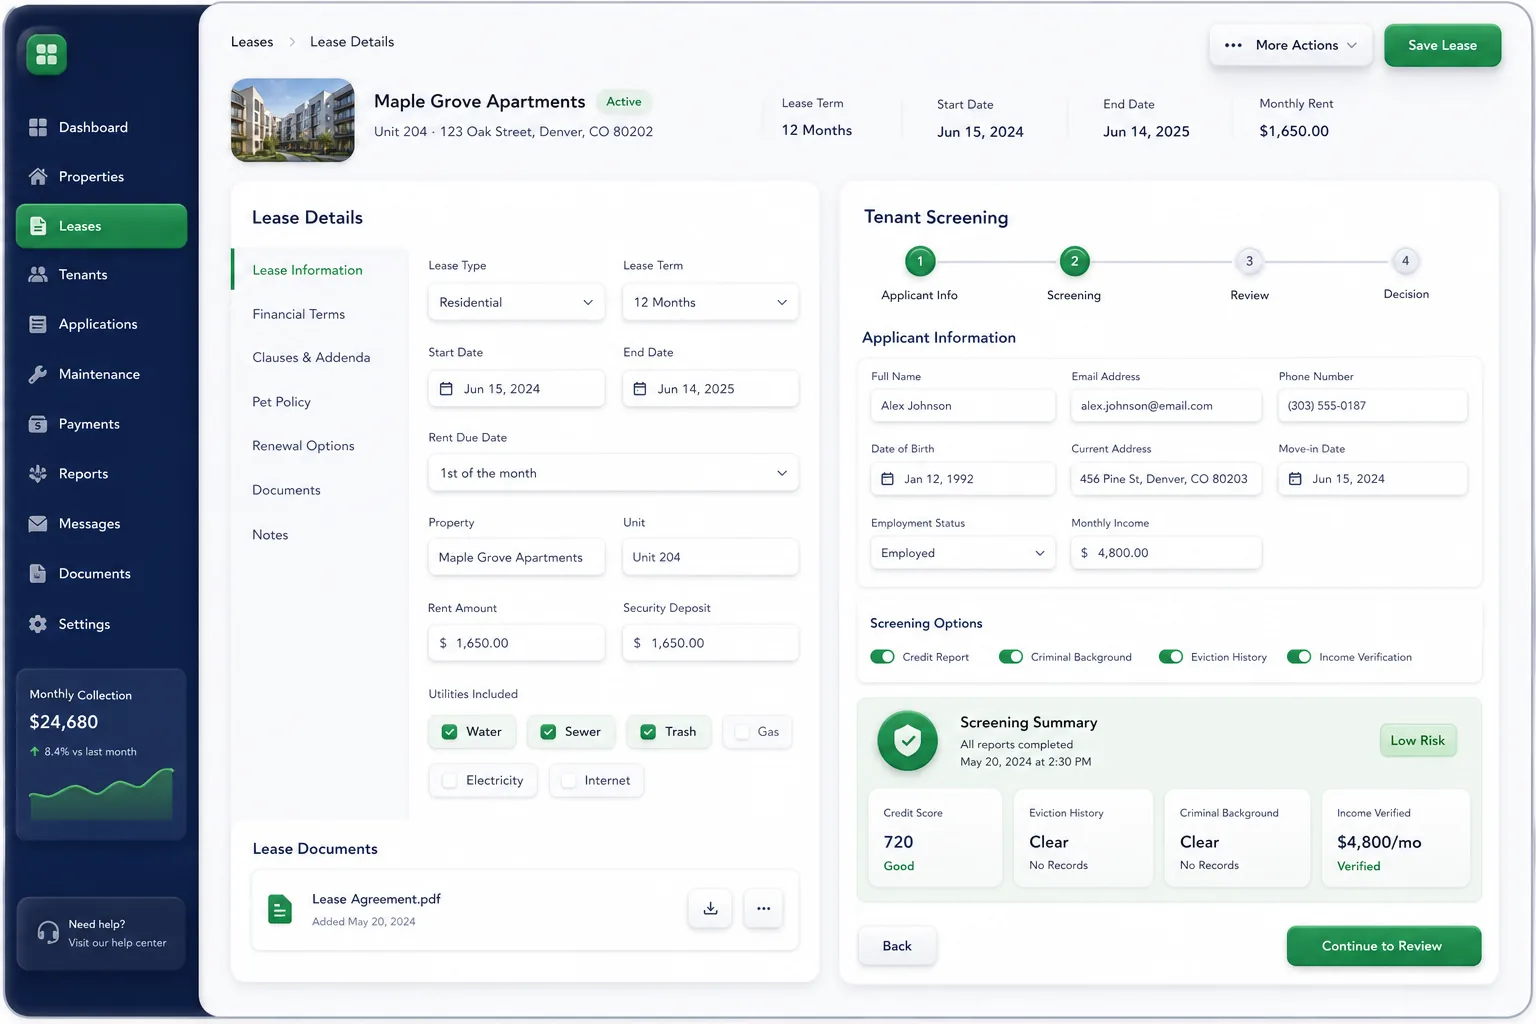Click the calendar icon in Start Date field
The width and height of the screenshot is (1536, 1024).
[x=446, y=389]
